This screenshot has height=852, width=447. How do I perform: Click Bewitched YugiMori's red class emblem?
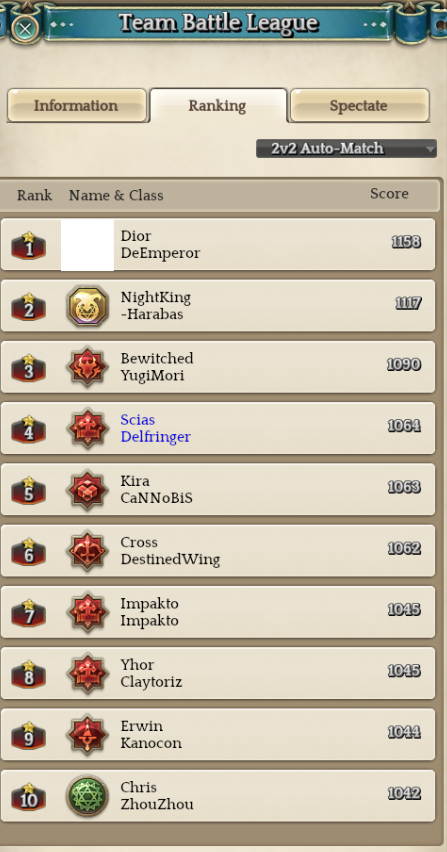coord(87,368)
